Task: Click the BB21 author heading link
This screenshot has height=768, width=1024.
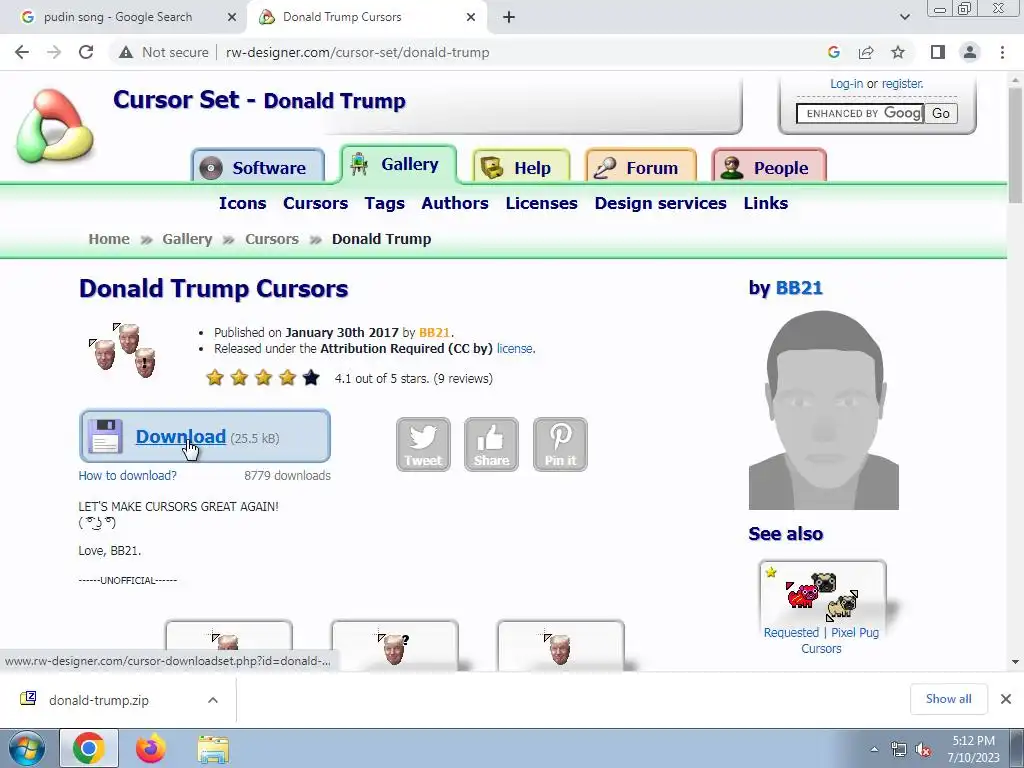Action: [799, 288]
